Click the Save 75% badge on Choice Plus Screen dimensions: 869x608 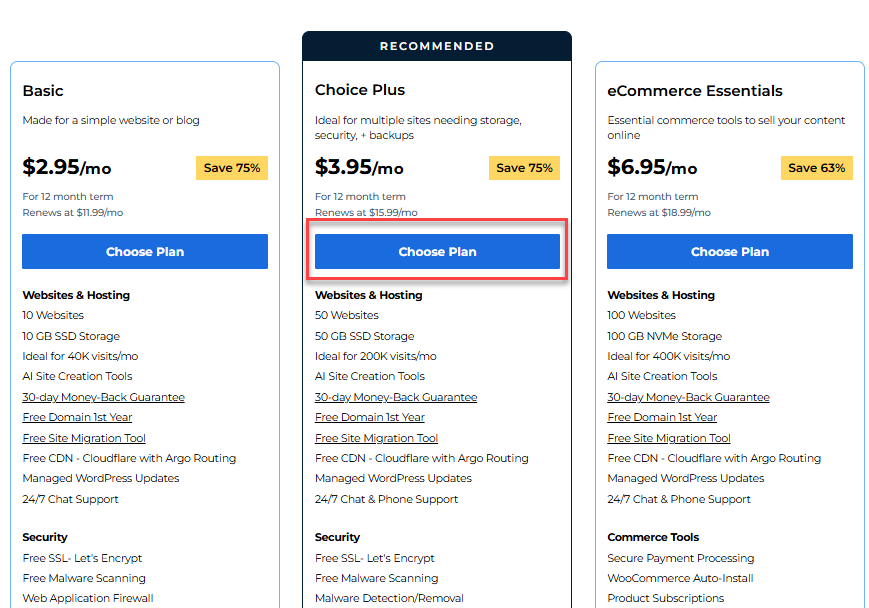(524, 168)
